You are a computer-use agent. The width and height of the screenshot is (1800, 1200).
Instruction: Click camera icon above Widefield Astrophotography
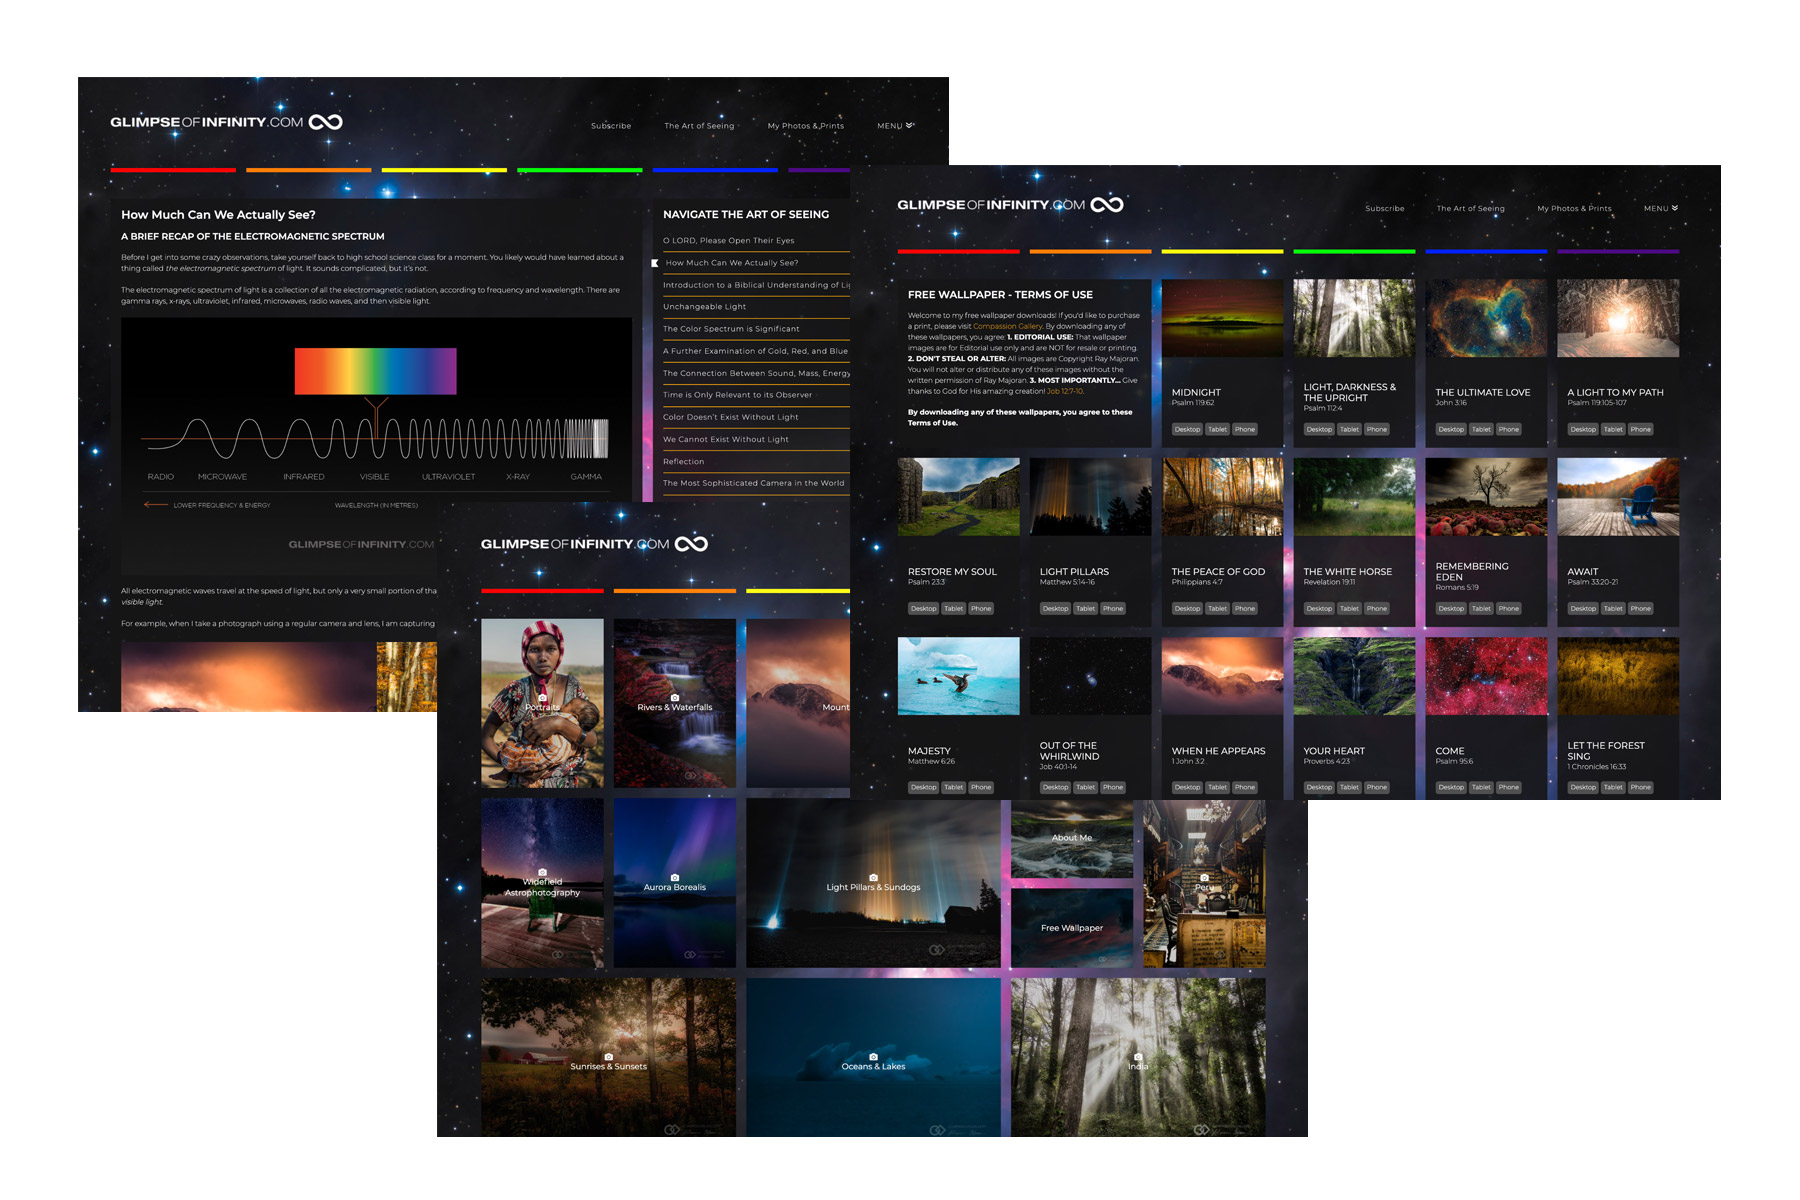coord(542,872)
